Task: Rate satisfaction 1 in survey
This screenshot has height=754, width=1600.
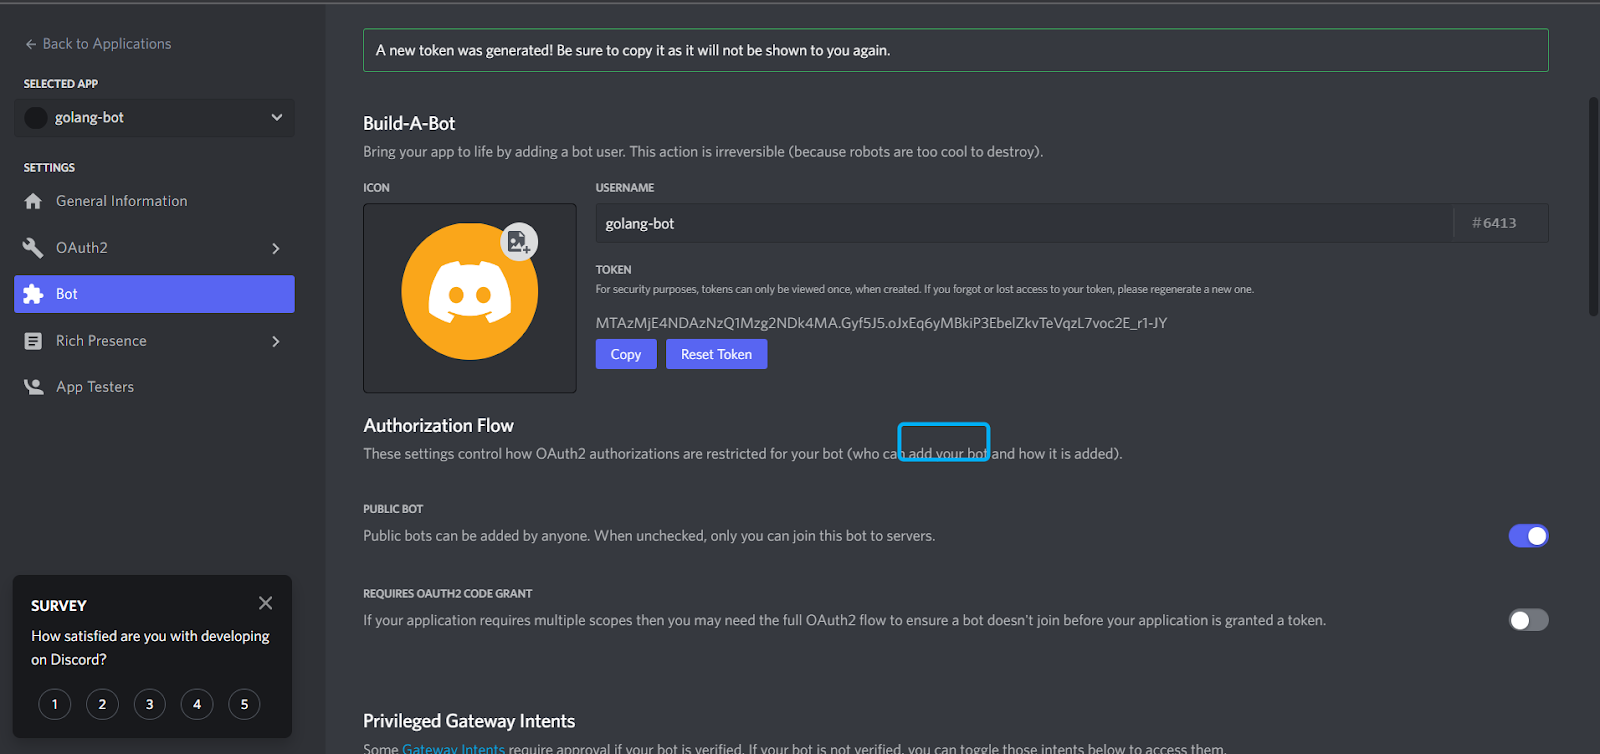Action: [x=55, y=704]
